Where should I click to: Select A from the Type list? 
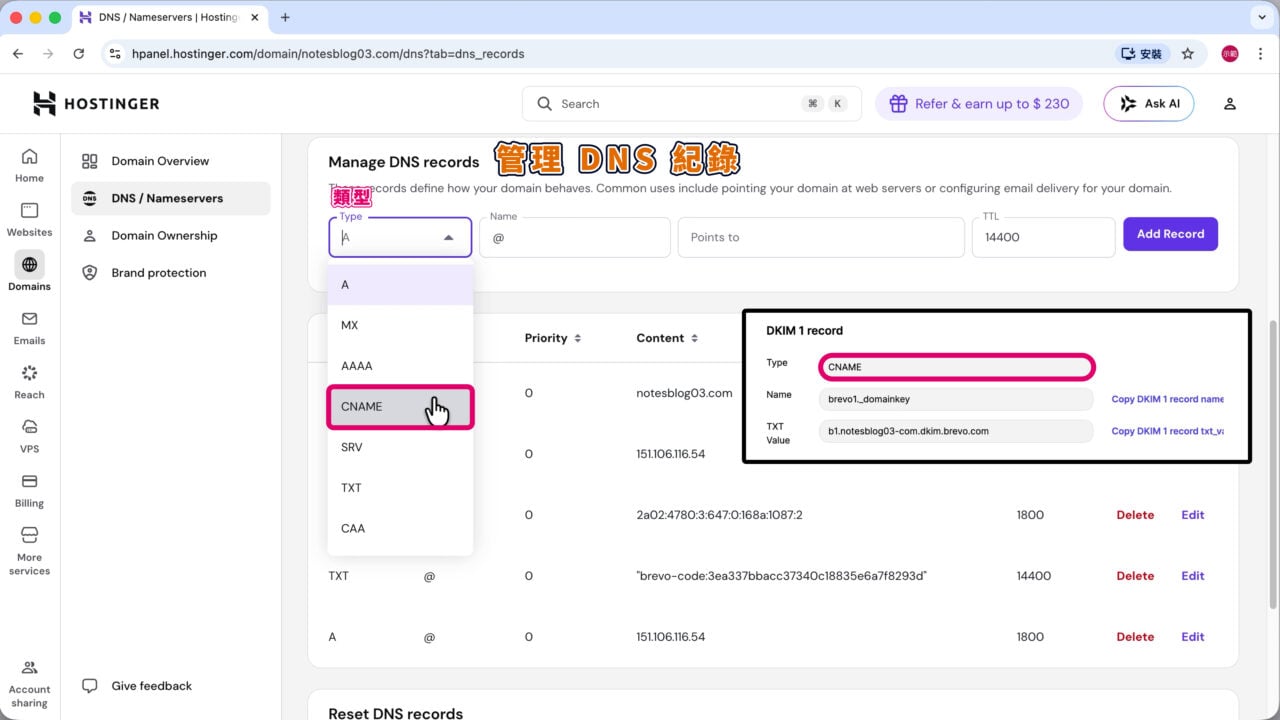coord(400,285)
